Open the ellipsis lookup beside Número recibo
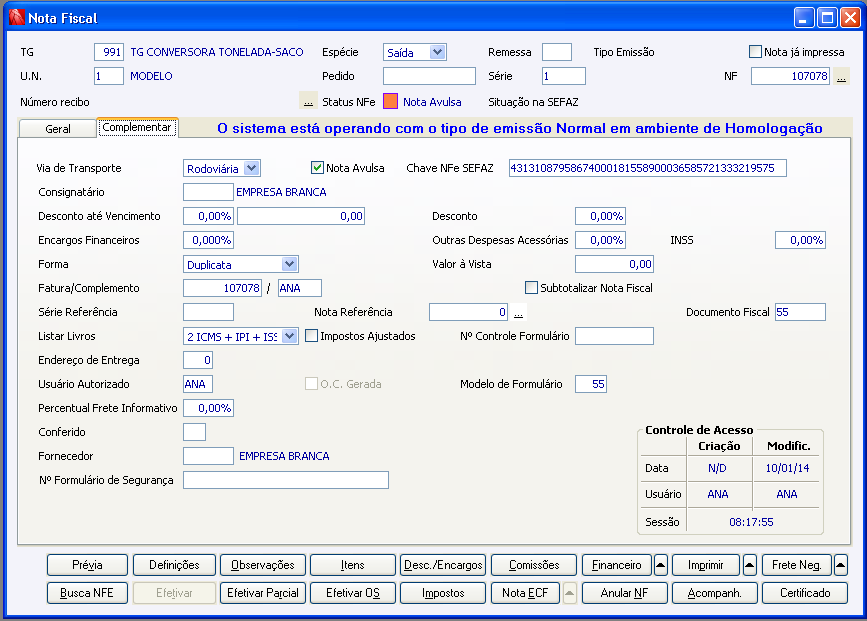 (x=308, y=101)
